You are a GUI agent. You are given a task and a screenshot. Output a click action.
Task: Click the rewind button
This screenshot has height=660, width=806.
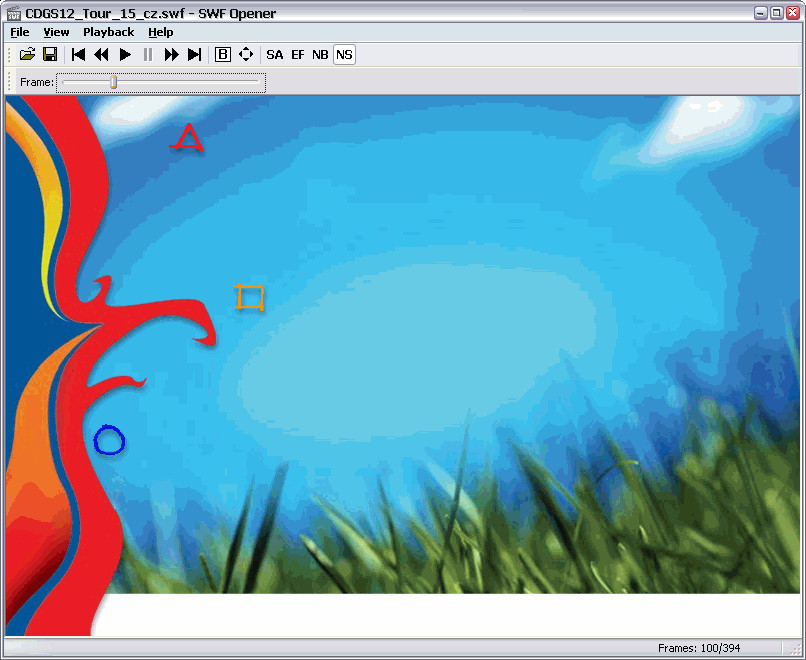102,54
